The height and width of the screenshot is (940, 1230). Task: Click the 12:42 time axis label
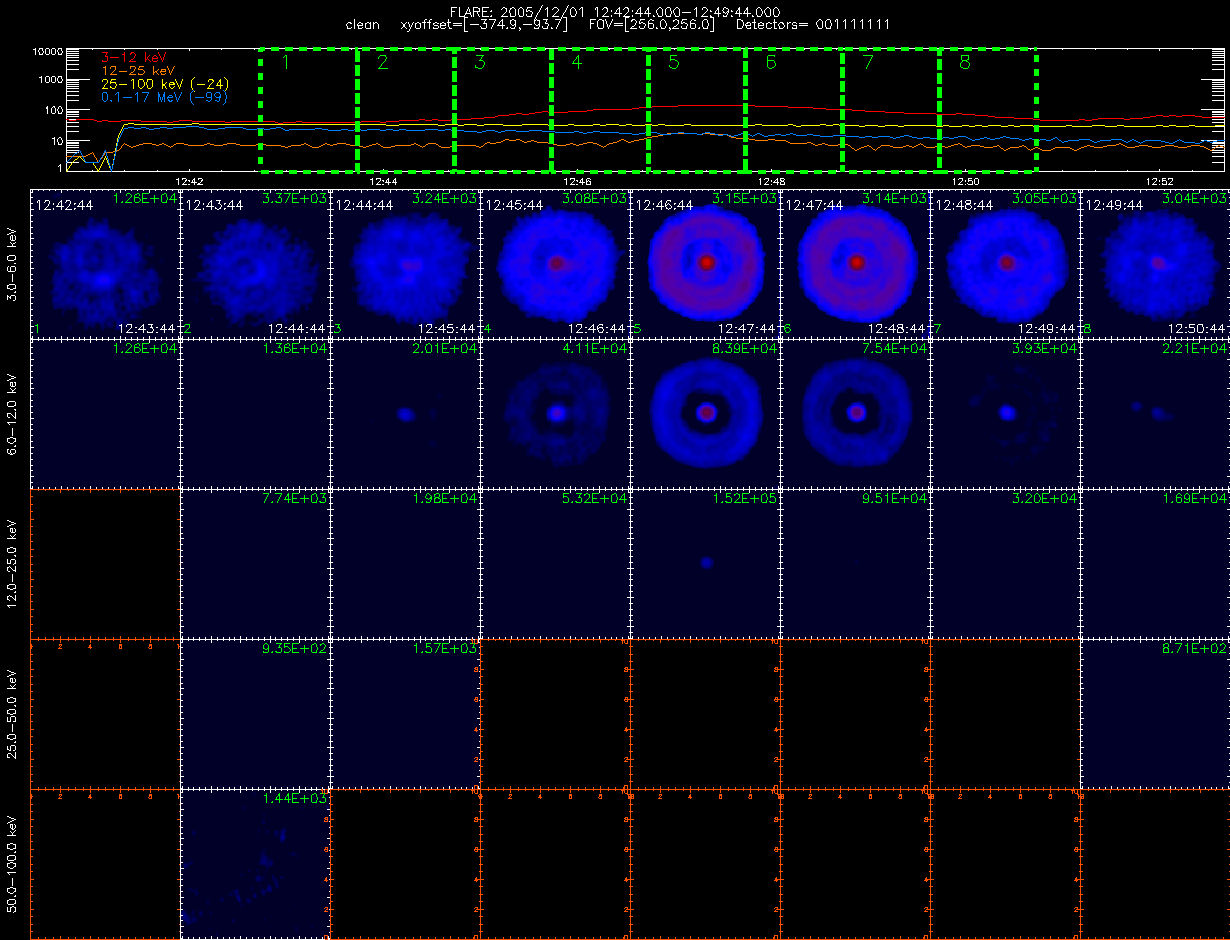coord(189,181)
